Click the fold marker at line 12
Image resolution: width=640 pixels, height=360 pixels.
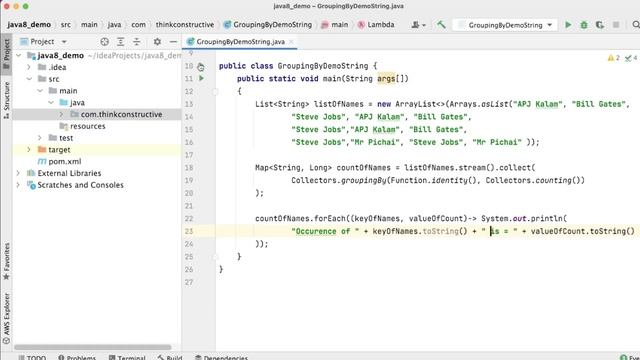tap(215, 91)
